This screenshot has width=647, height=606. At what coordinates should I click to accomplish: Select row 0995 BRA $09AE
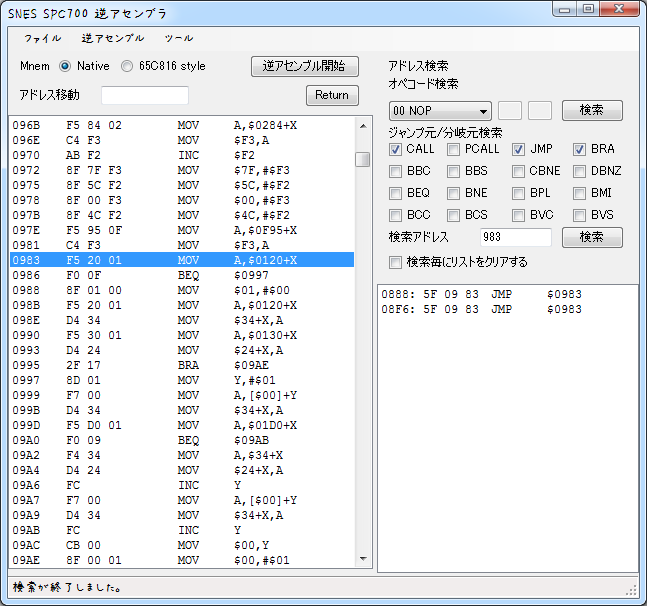point(182,365)
